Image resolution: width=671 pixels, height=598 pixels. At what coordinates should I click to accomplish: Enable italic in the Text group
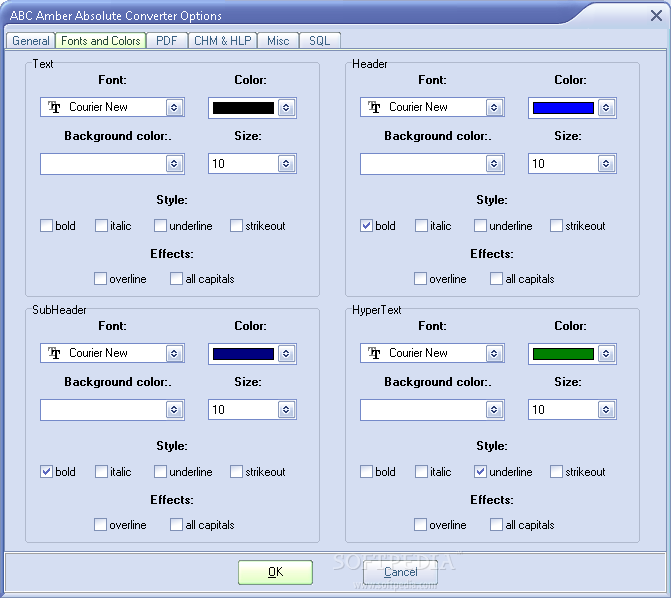click(x=101, y=226)
